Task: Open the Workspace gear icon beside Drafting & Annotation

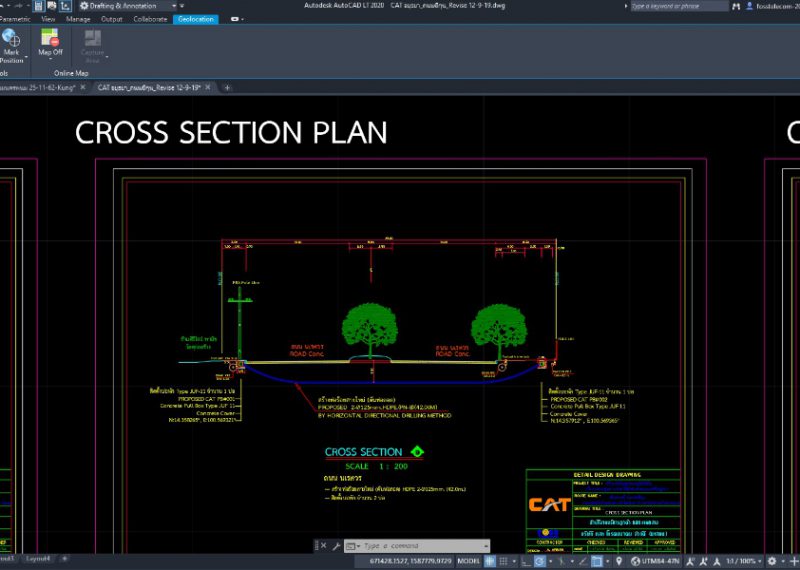Action: [x=84, y=6]
